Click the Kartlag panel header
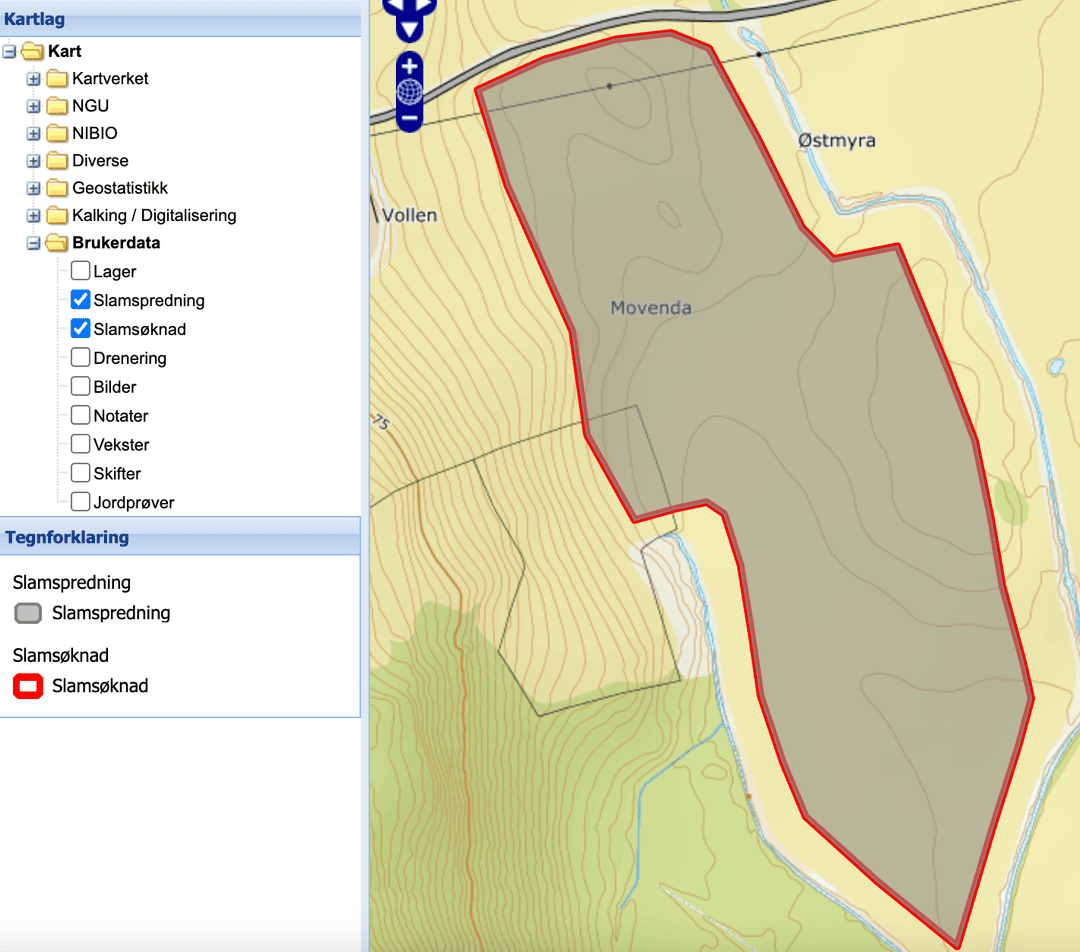 click(x=180, y=19)
